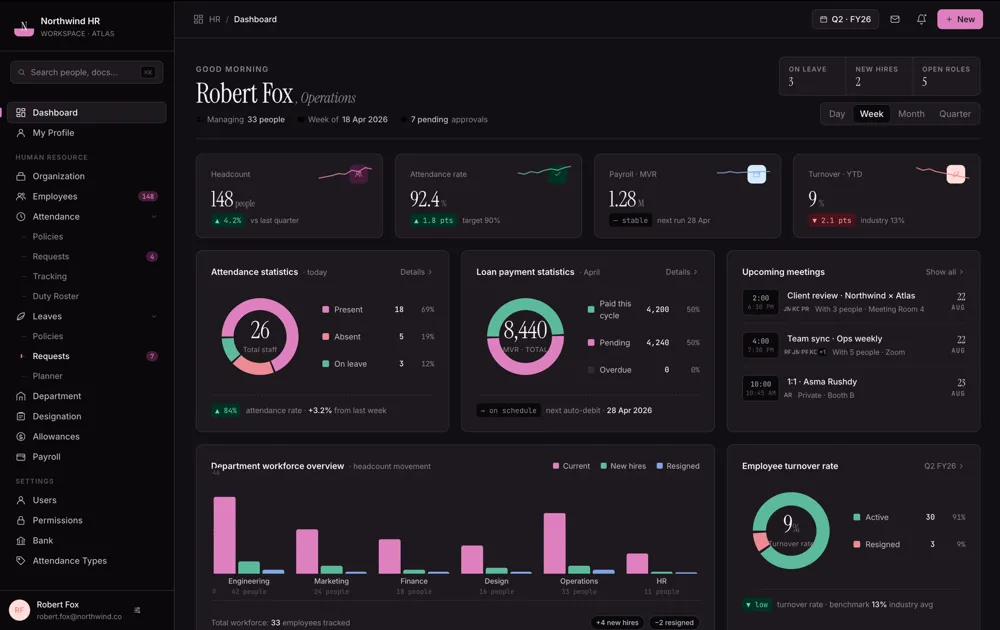Open Attendance Policies menu item
This screenshot has height=630, width=1000.
click(x=48, y=237)
